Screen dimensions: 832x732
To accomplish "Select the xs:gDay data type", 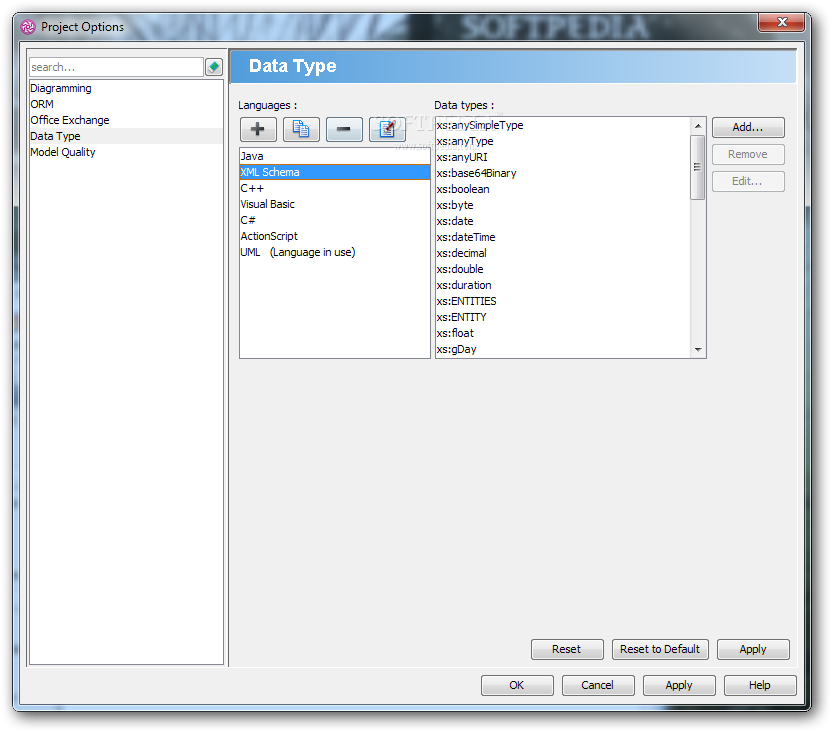I will [562, 349].
